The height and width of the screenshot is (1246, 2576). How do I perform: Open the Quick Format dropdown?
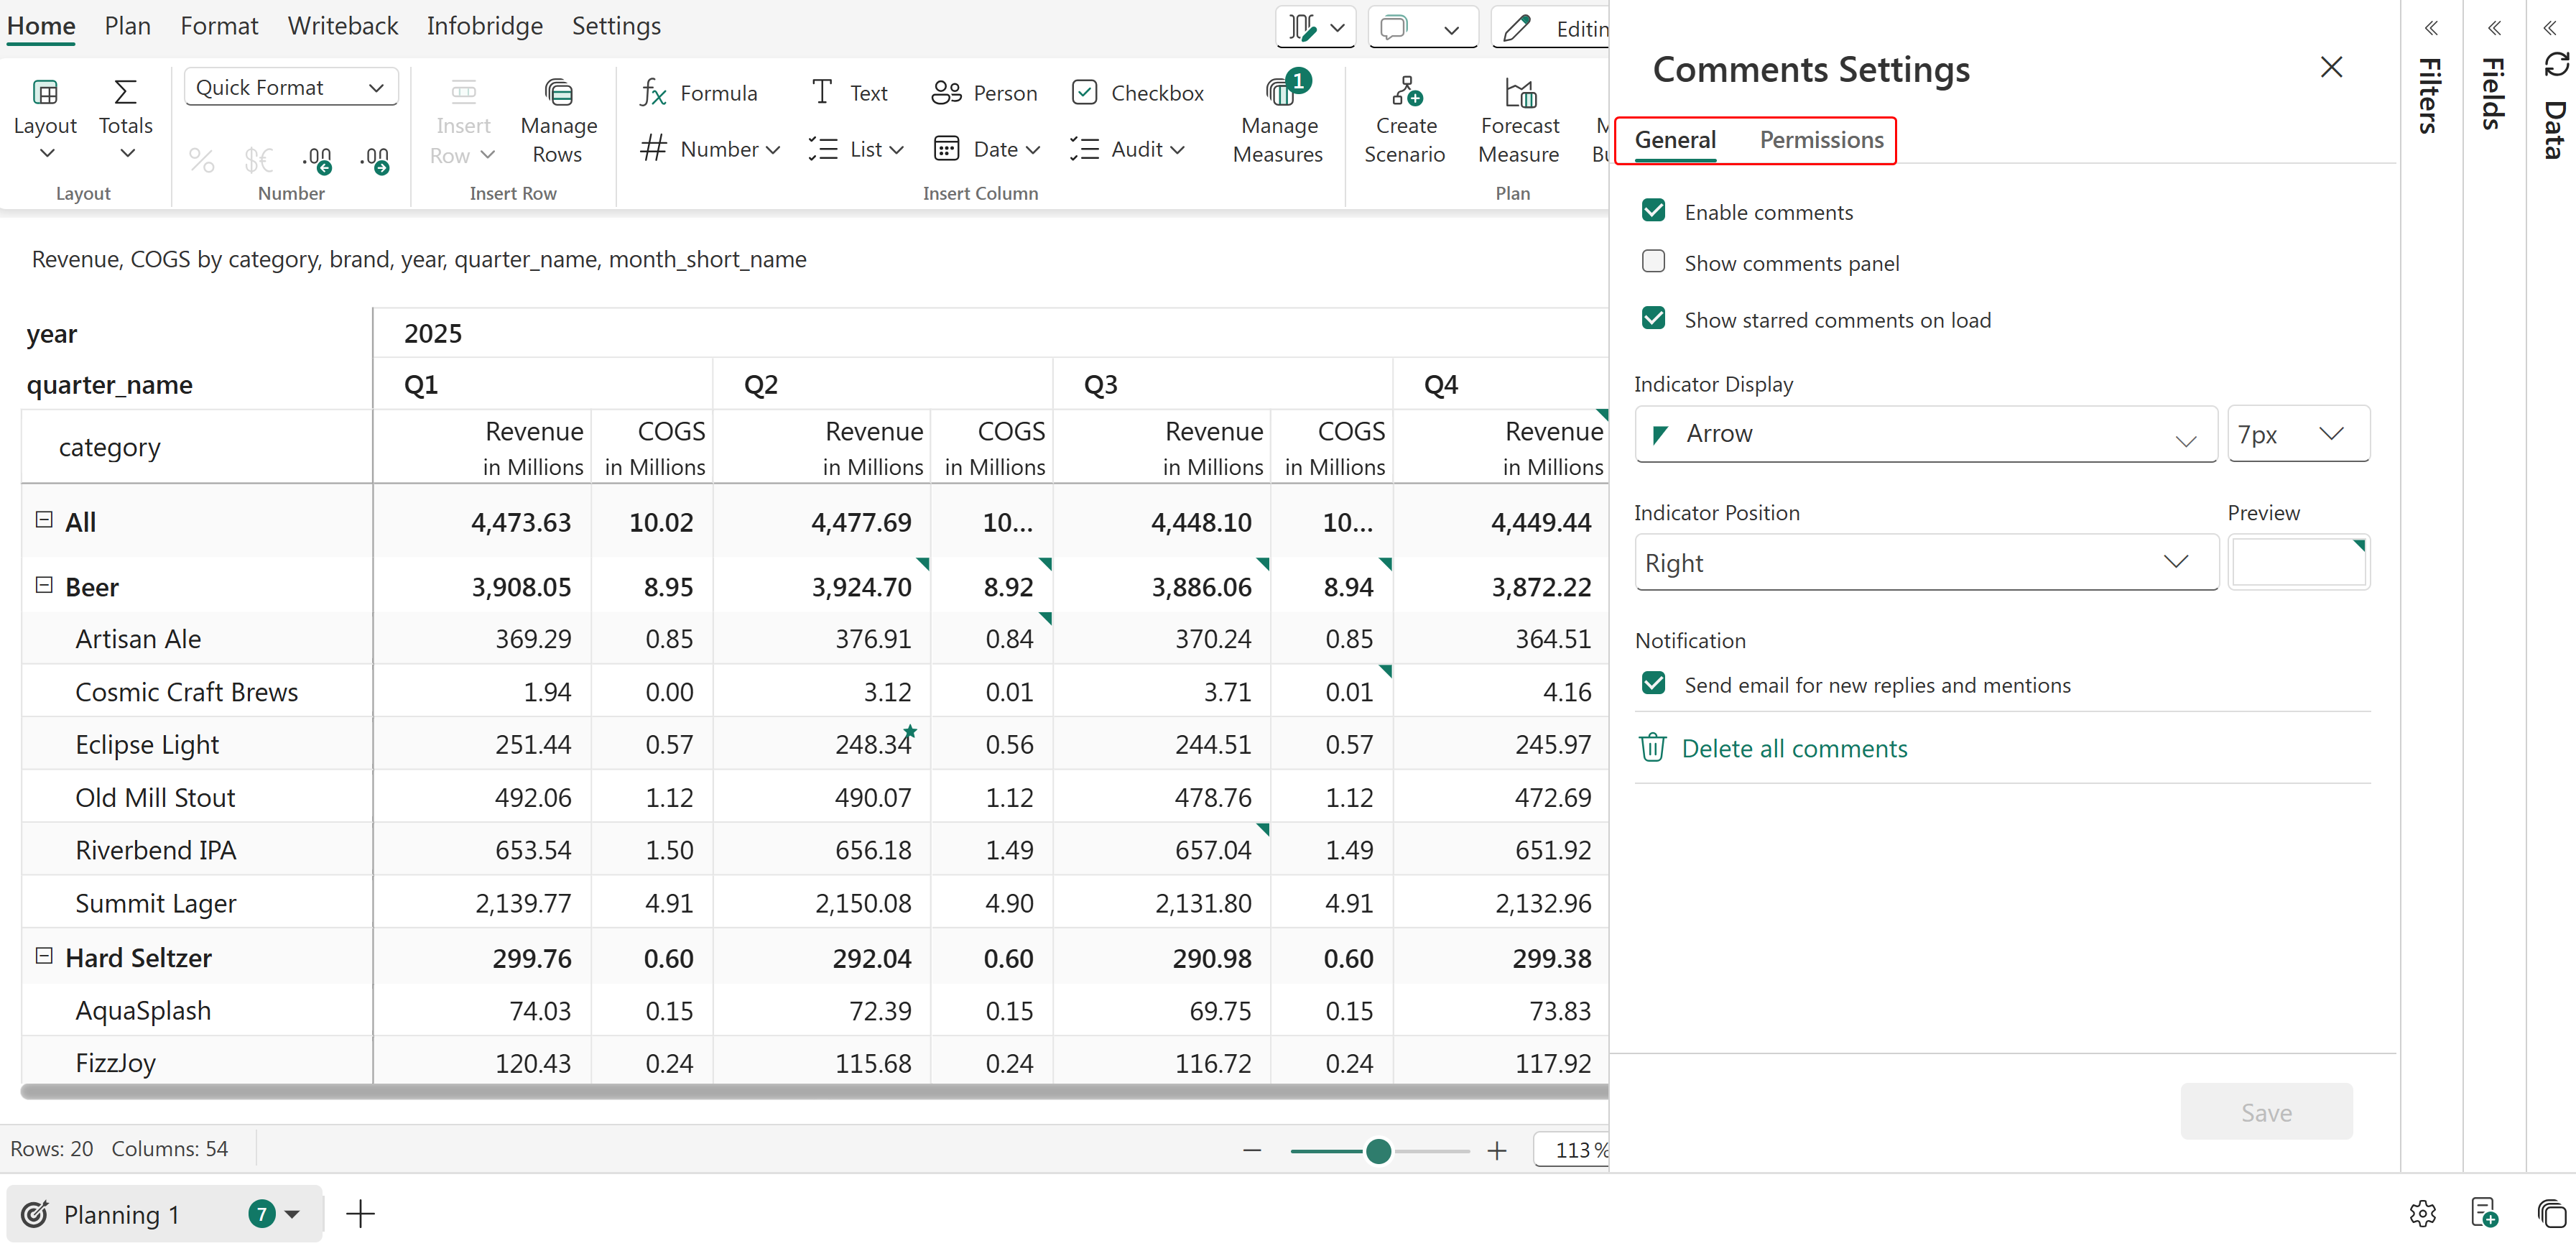coord(290,87)
